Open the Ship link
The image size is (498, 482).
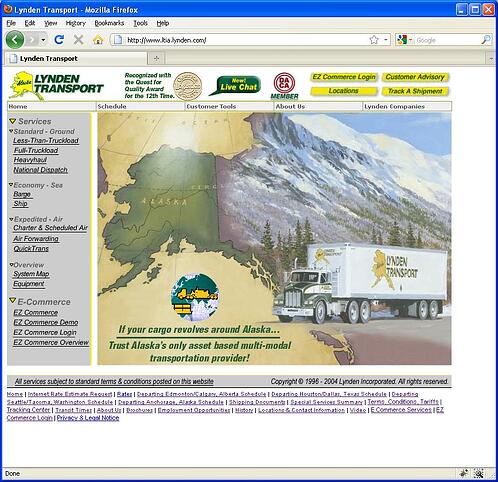tap(21, 204)
